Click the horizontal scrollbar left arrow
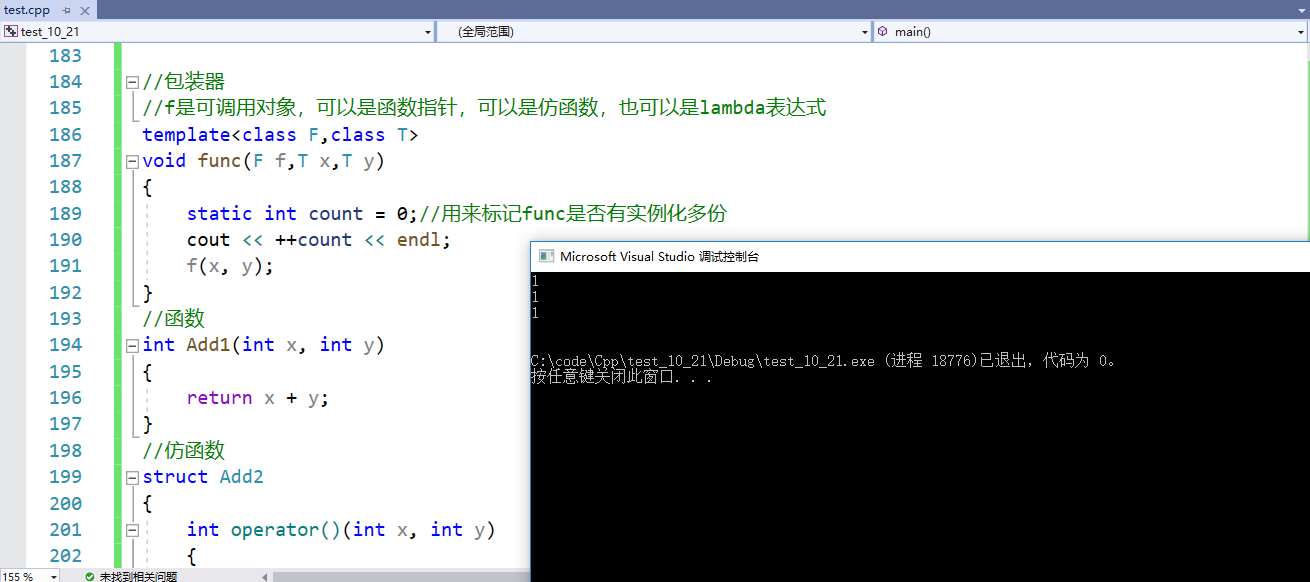This screenshot has width=1310, height=582. [x=265, y=576]
